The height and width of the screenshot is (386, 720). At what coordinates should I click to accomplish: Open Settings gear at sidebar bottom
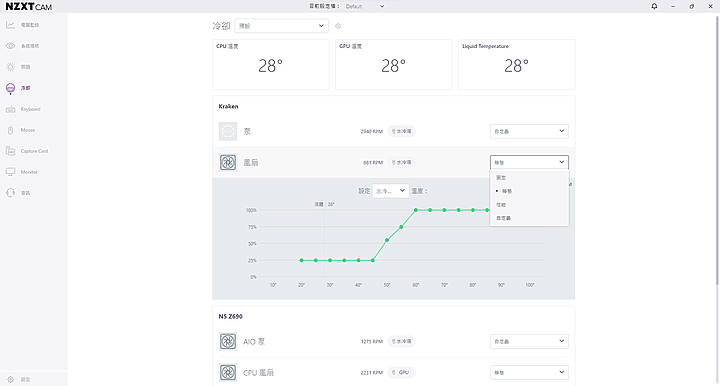point(11,380)
